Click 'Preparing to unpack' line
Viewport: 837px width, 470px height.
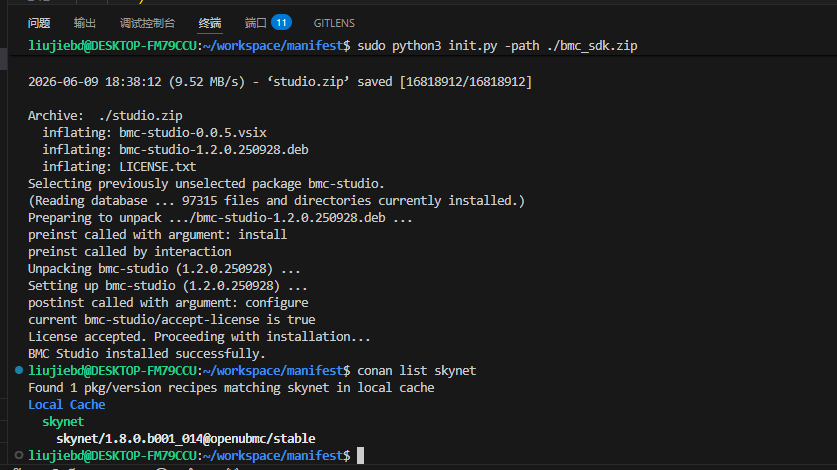pyautogui.click(x=220, y=218)
